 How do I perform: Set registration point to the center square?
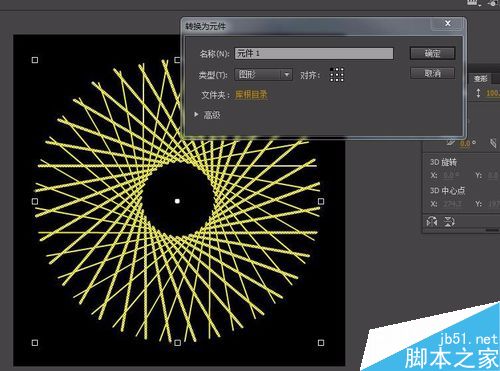click(337, 75)
